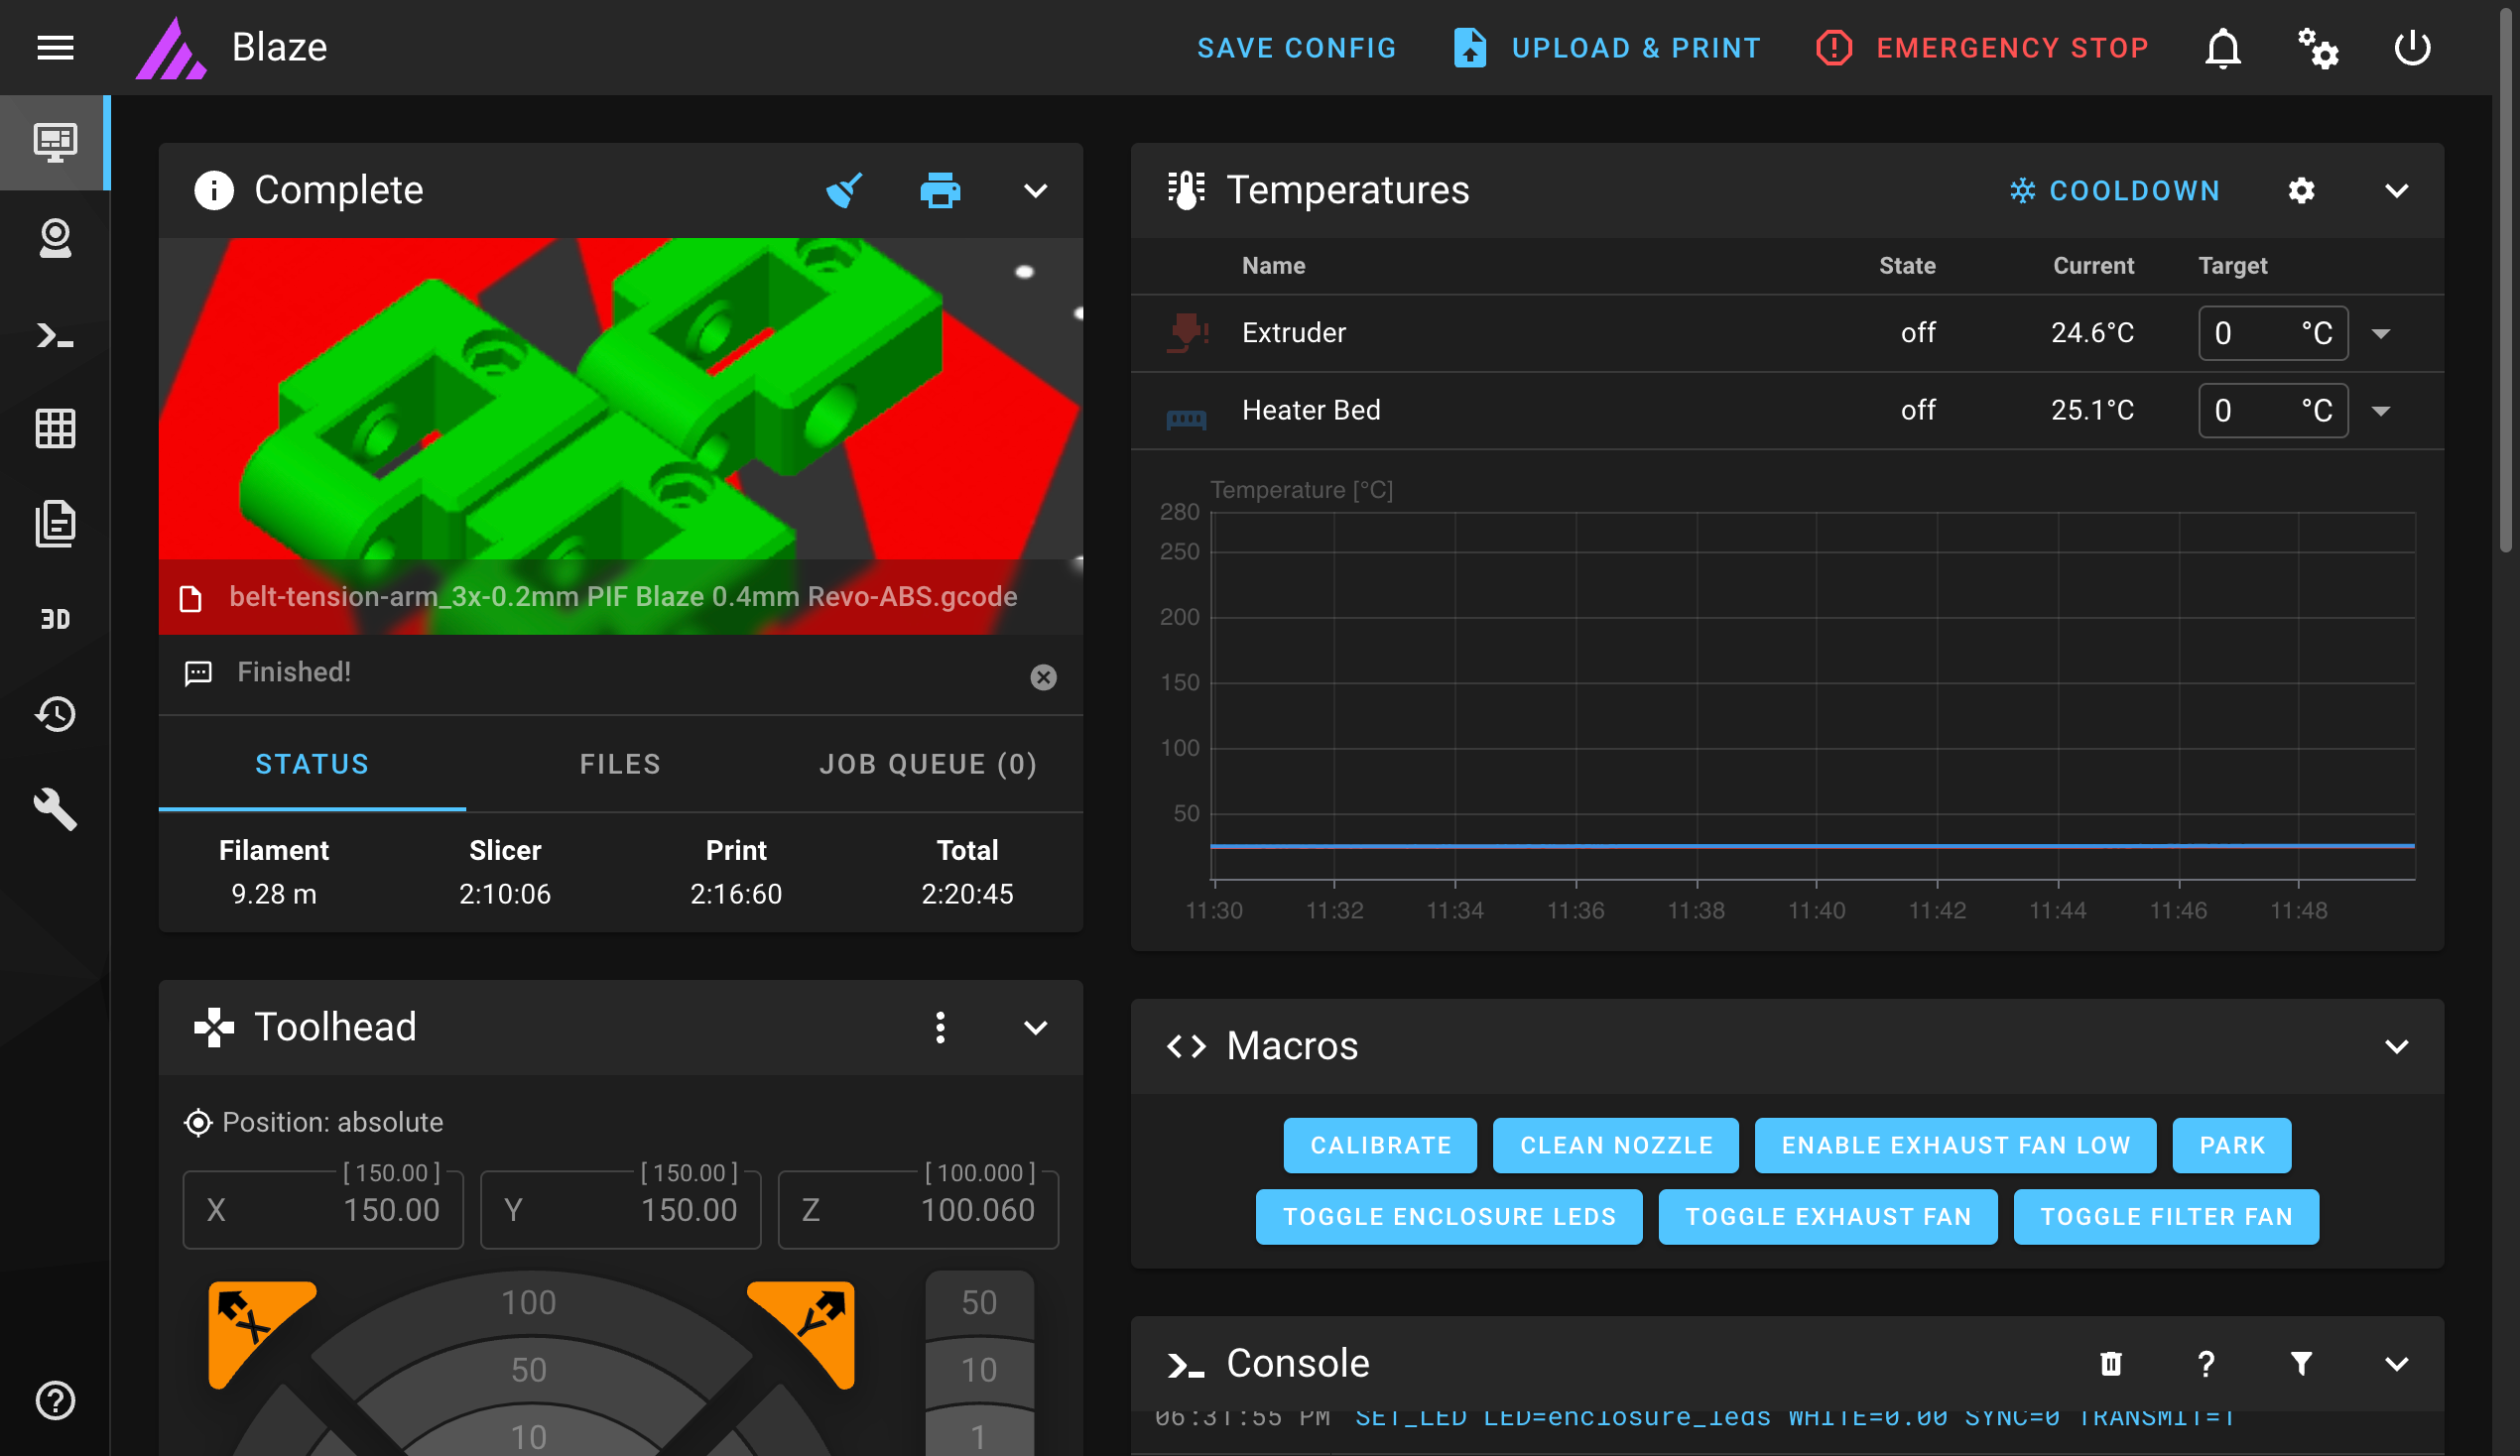Open console help question mark
2520x1456 pixels.
click(x=2206, y=1363)
